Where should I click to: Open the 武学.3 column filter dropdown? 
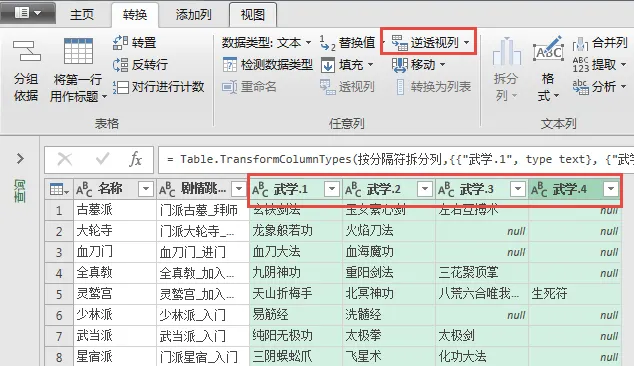pyautogui.click(x=518, y=189)
